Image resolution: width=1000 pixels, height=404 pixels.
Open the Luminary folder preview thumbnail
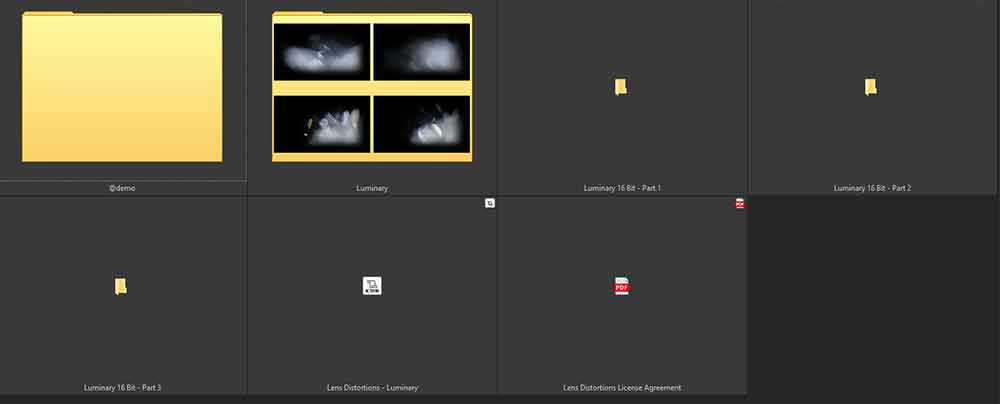(372, 87)
